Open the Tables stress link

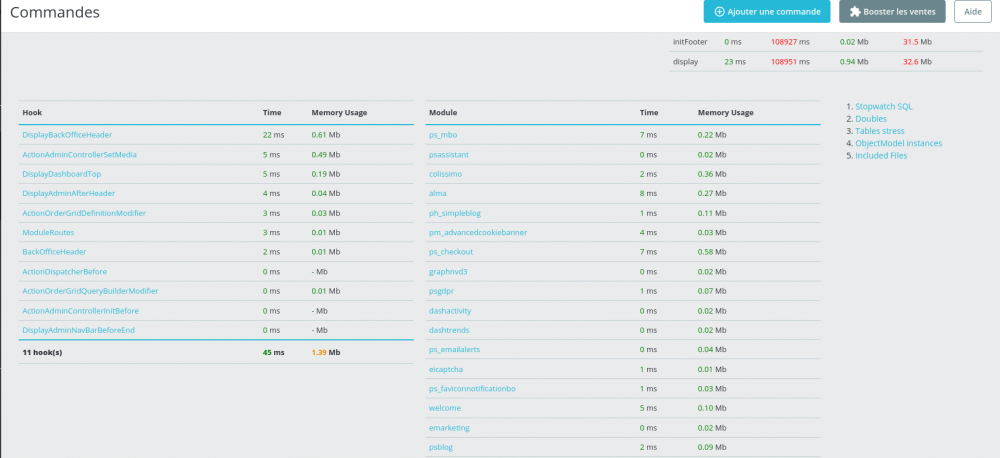pyautogui.click(x=879, y=131)
